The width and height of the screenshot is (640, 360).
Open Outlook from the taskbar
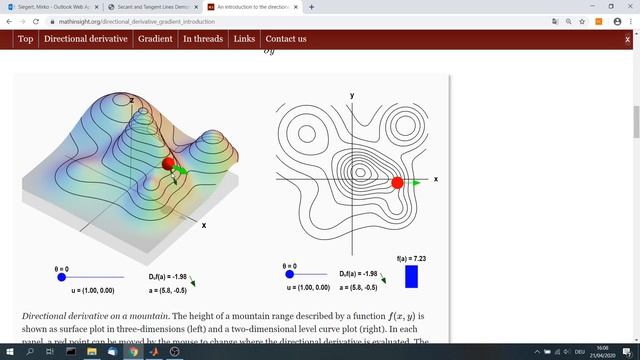click(113, 351)
